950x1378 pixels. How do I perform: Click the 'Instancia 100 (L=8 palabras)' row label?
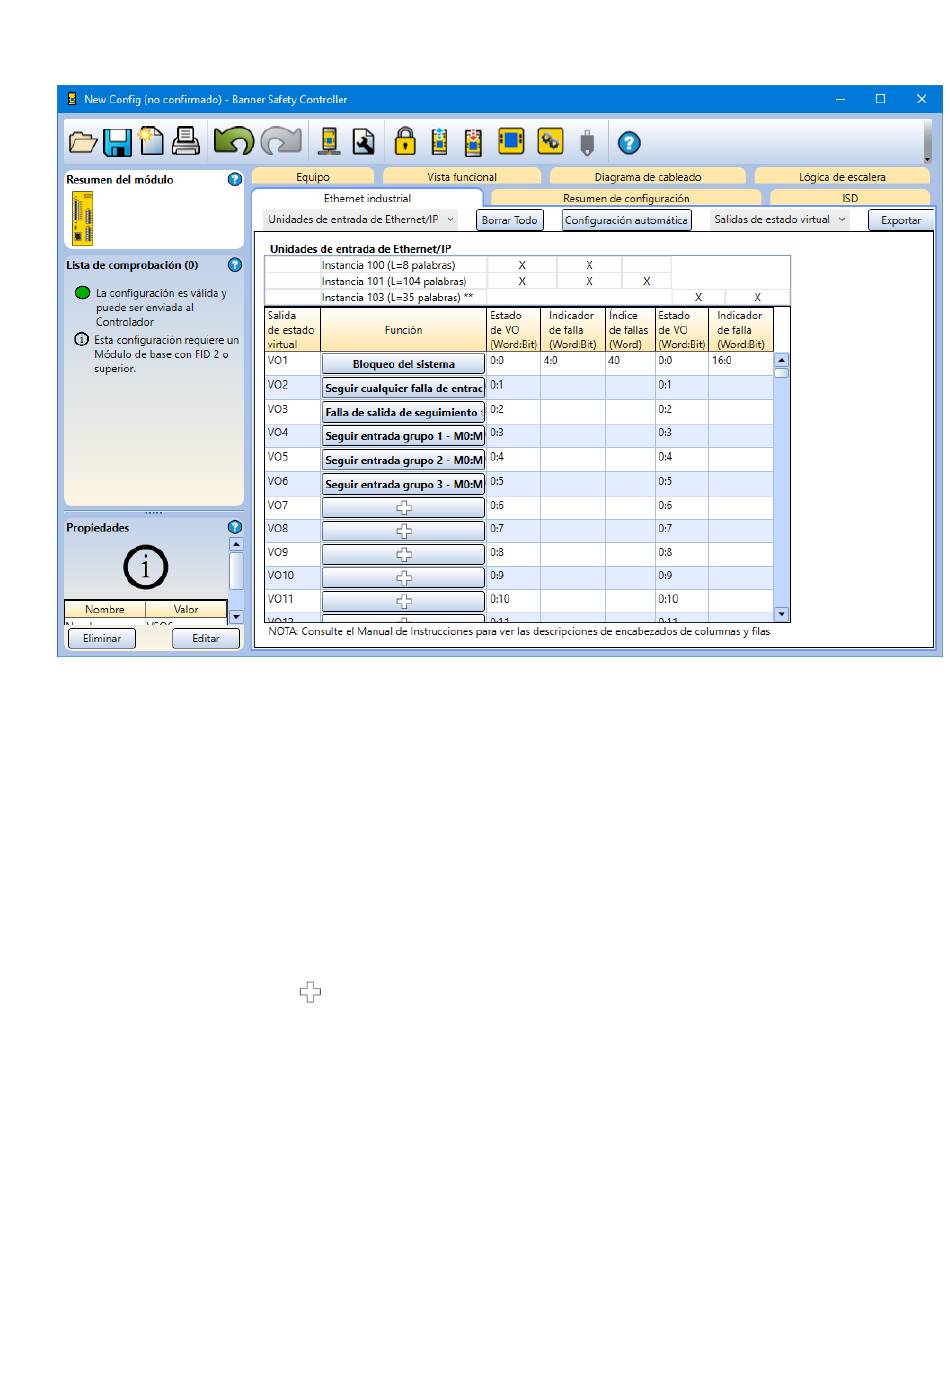click(x=388, y=265)
